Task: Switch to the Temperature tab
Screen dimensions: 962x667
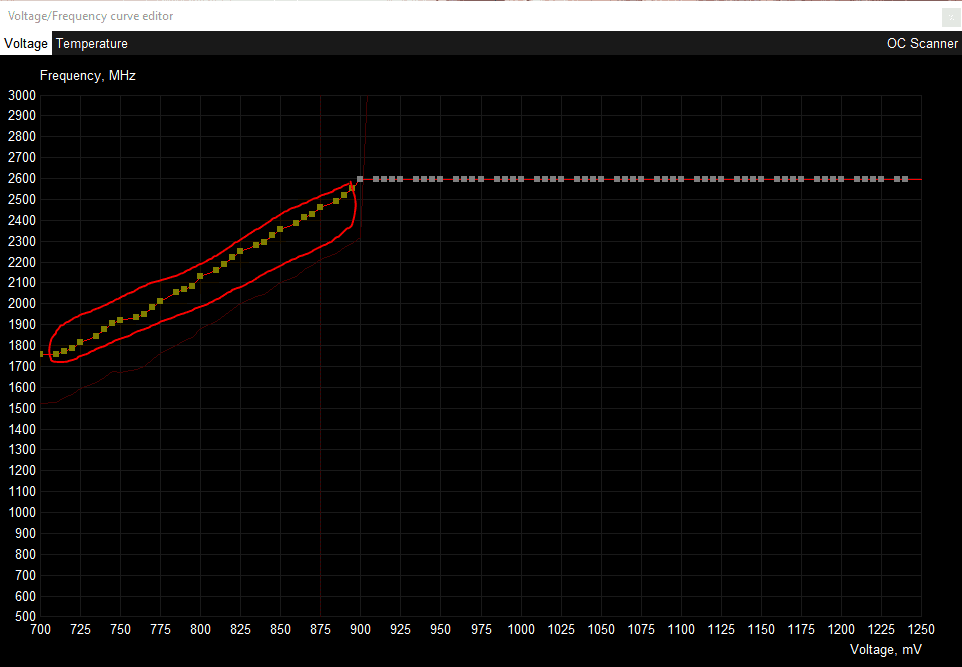Action: click(x=92, y=44)
